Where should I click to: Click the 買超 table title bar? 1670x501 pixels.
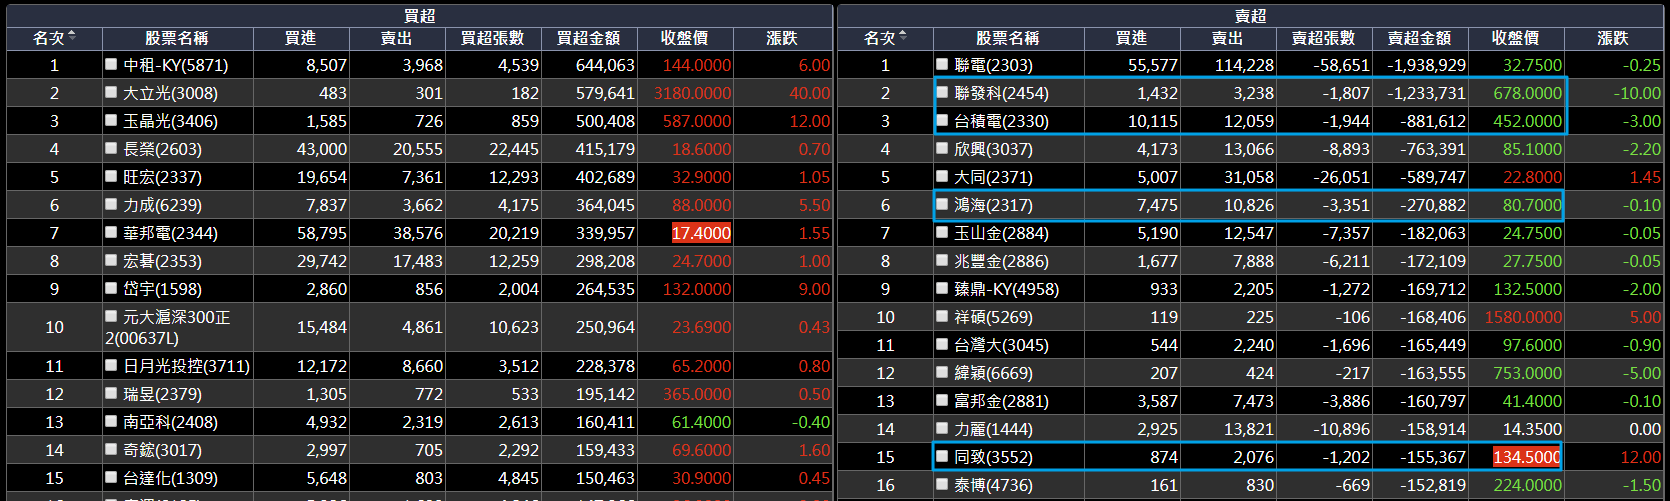419,16
